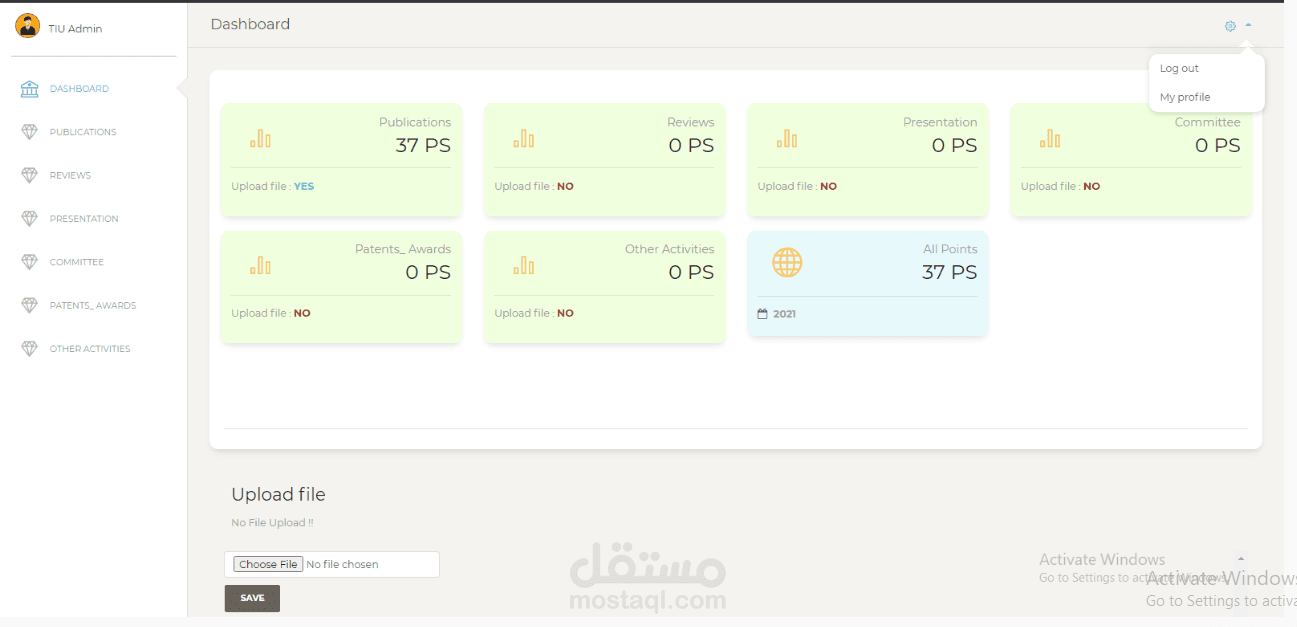Click the 0 PS value on Reviews card
Image resolution: width=1297 pixels, height=627 pixels.
click(x=691, y=145)
